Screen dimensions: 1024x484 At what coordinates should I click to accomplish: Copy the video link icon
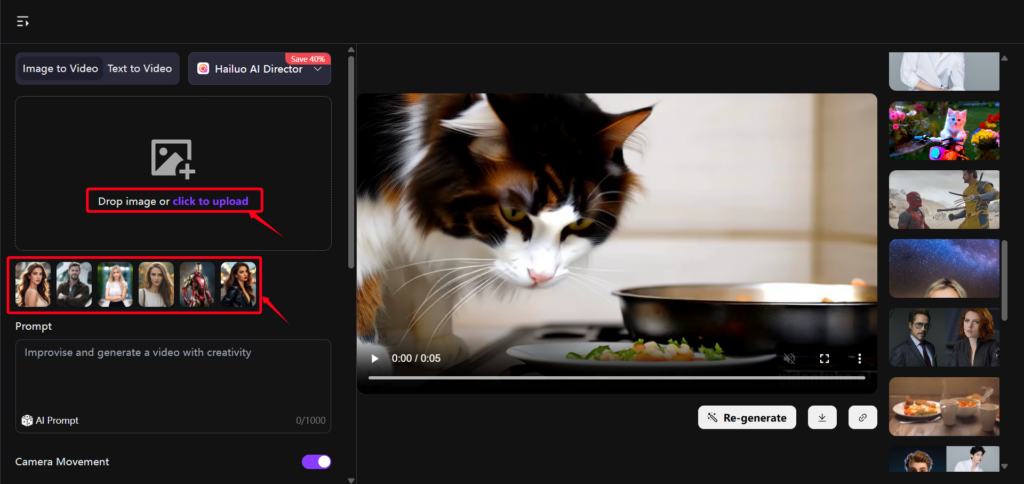coord(863,417)
